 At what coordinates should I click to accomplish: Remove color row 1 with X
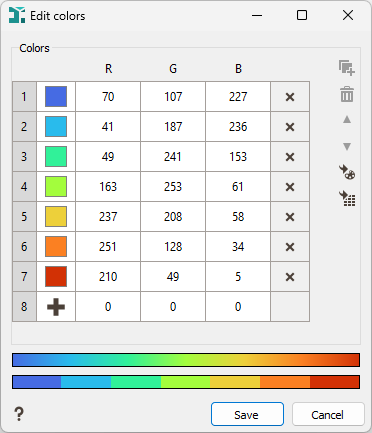coord(290,97)
